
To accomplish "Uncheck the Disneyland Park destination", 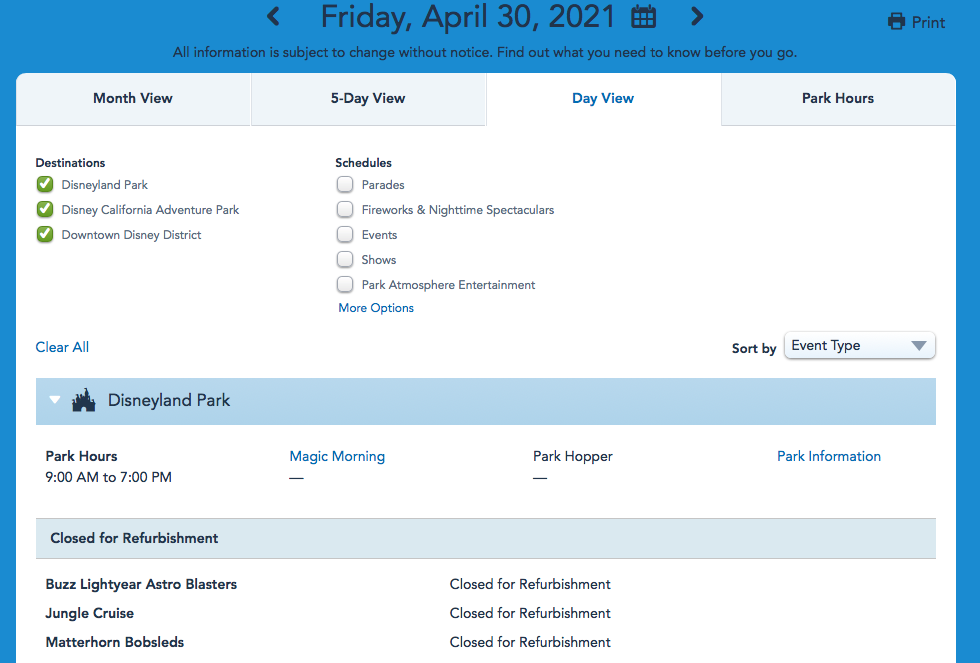I will click(x=45, y=184).
